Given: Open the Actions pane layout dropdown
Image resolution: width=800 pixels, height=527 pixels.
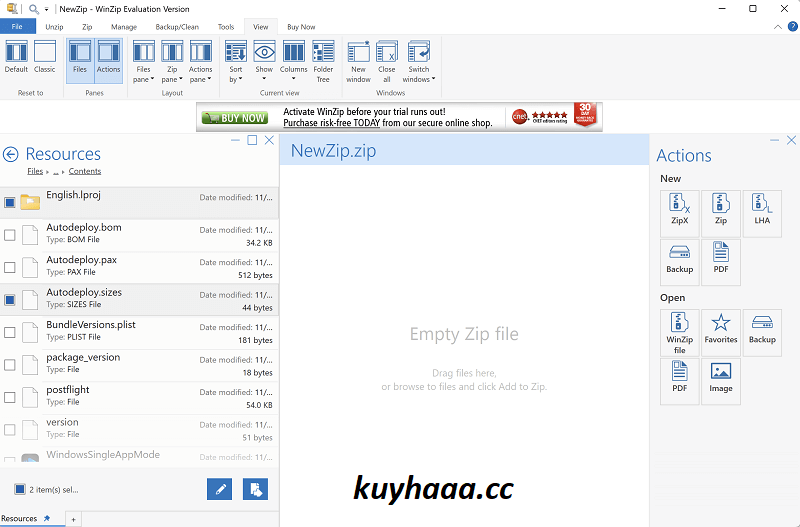Looking at the screenshot, I should coord(201,62).
